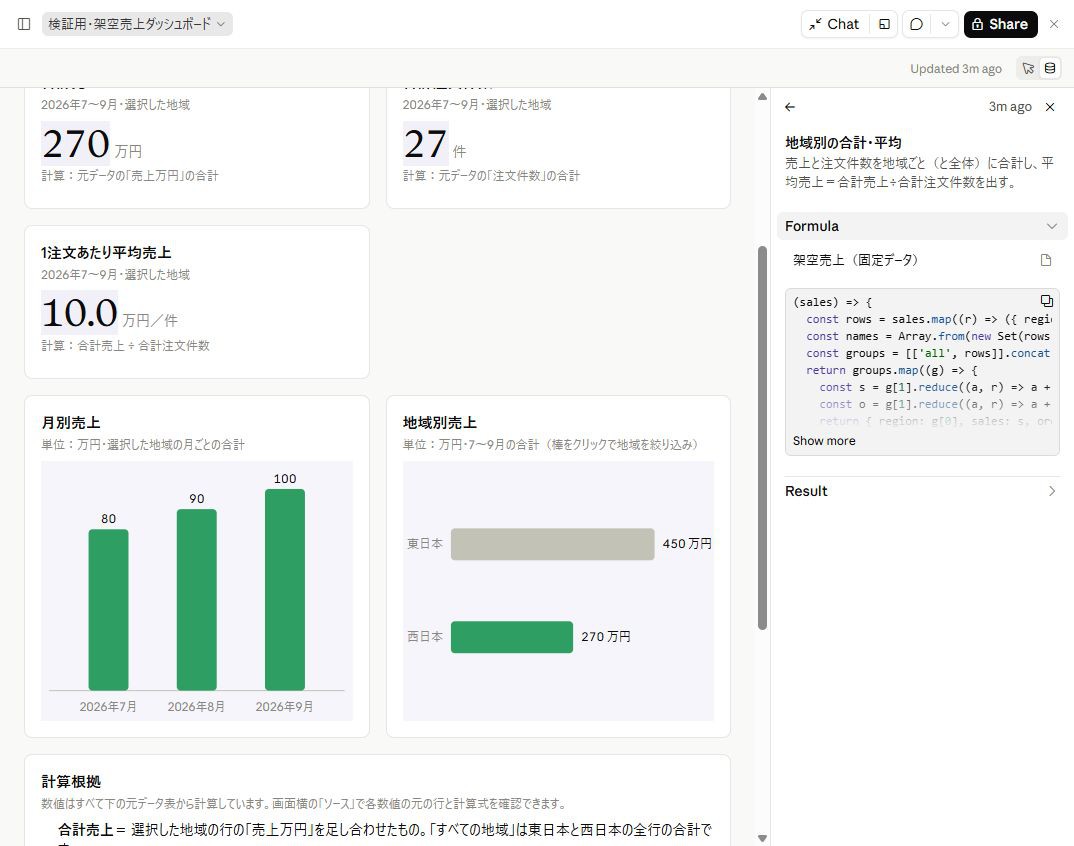This screenshot has height=846, width=1074.
Task: Click the 西日本 green bar
Action: coord(512,637)
